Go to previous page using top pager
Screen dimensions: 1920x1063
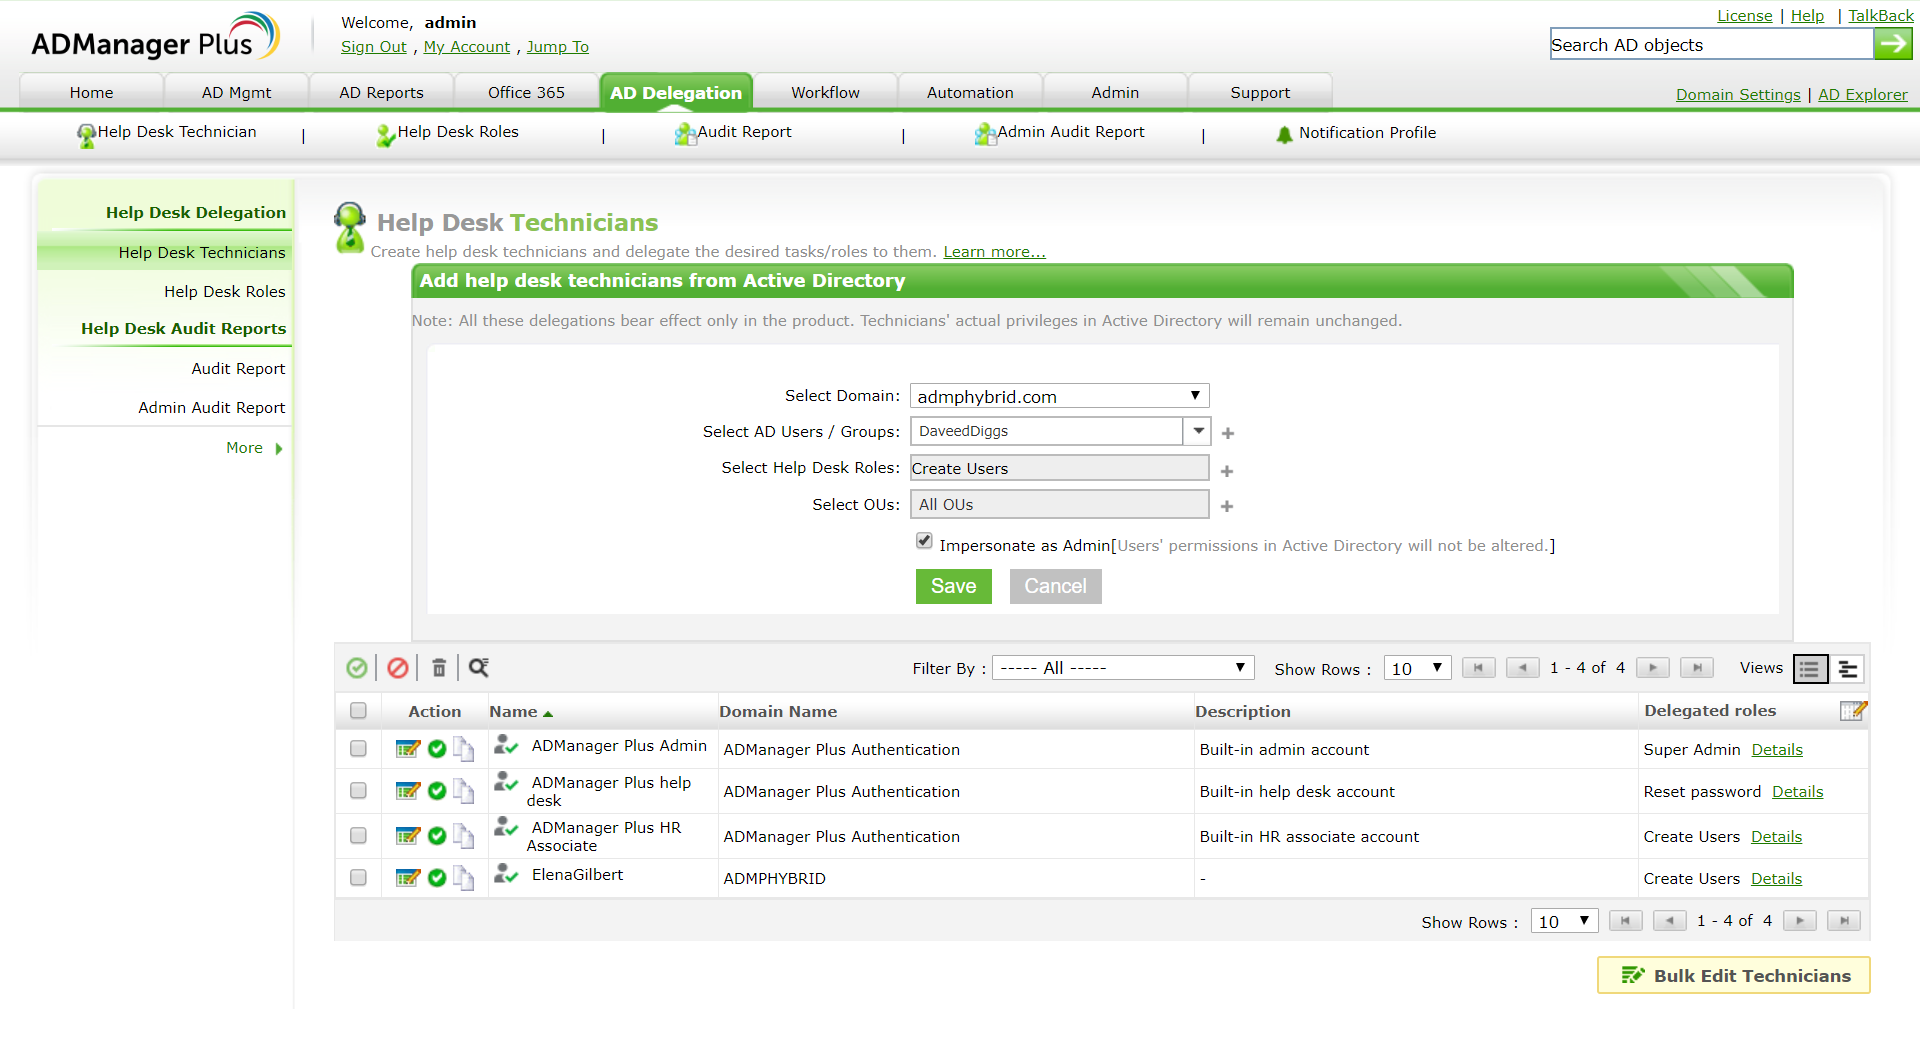coord(1523,668)
